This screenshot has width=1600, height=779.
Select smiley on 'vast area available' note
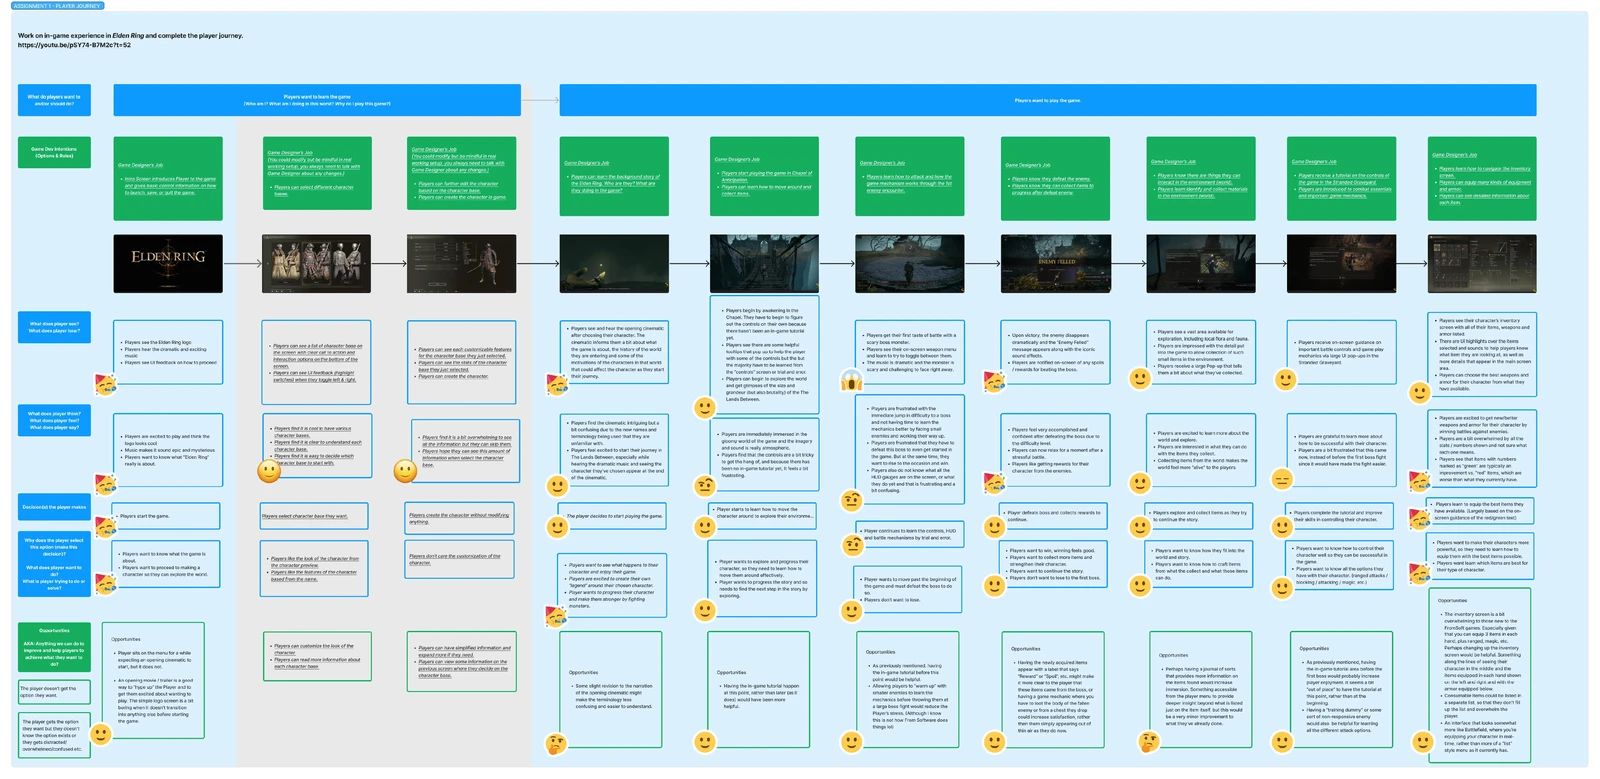point(1139,378)
